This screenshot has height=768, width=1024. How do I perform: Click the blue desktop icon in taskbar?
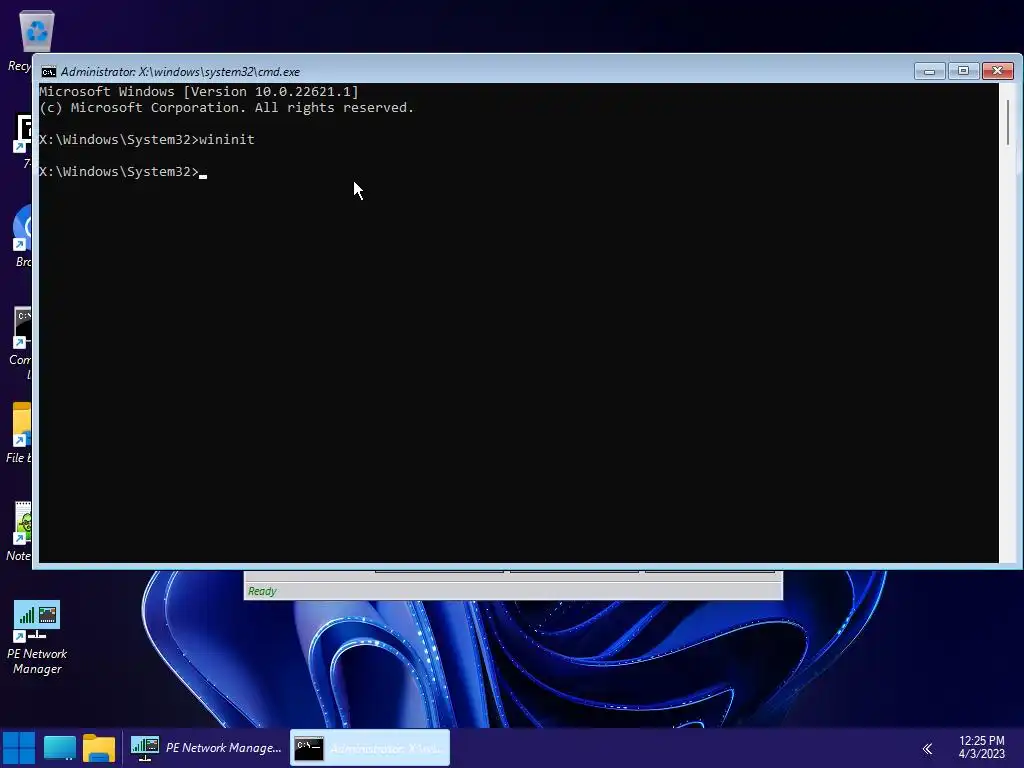(x=59, y=748)
